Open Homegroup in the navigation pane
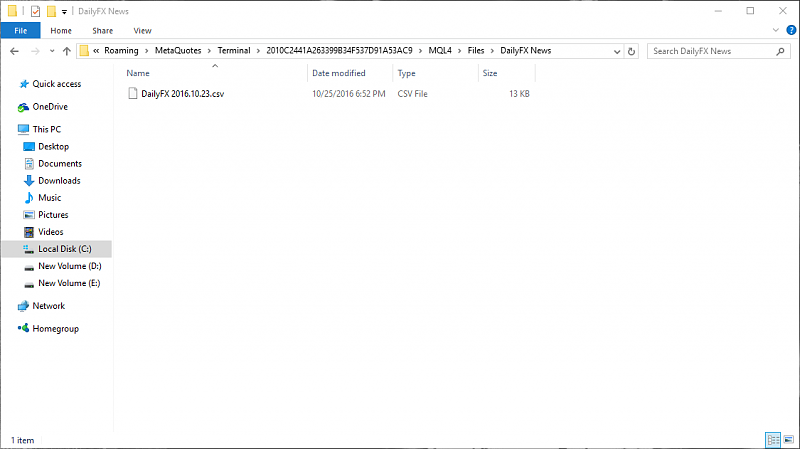The image size is (800, 449). point(55,329)
